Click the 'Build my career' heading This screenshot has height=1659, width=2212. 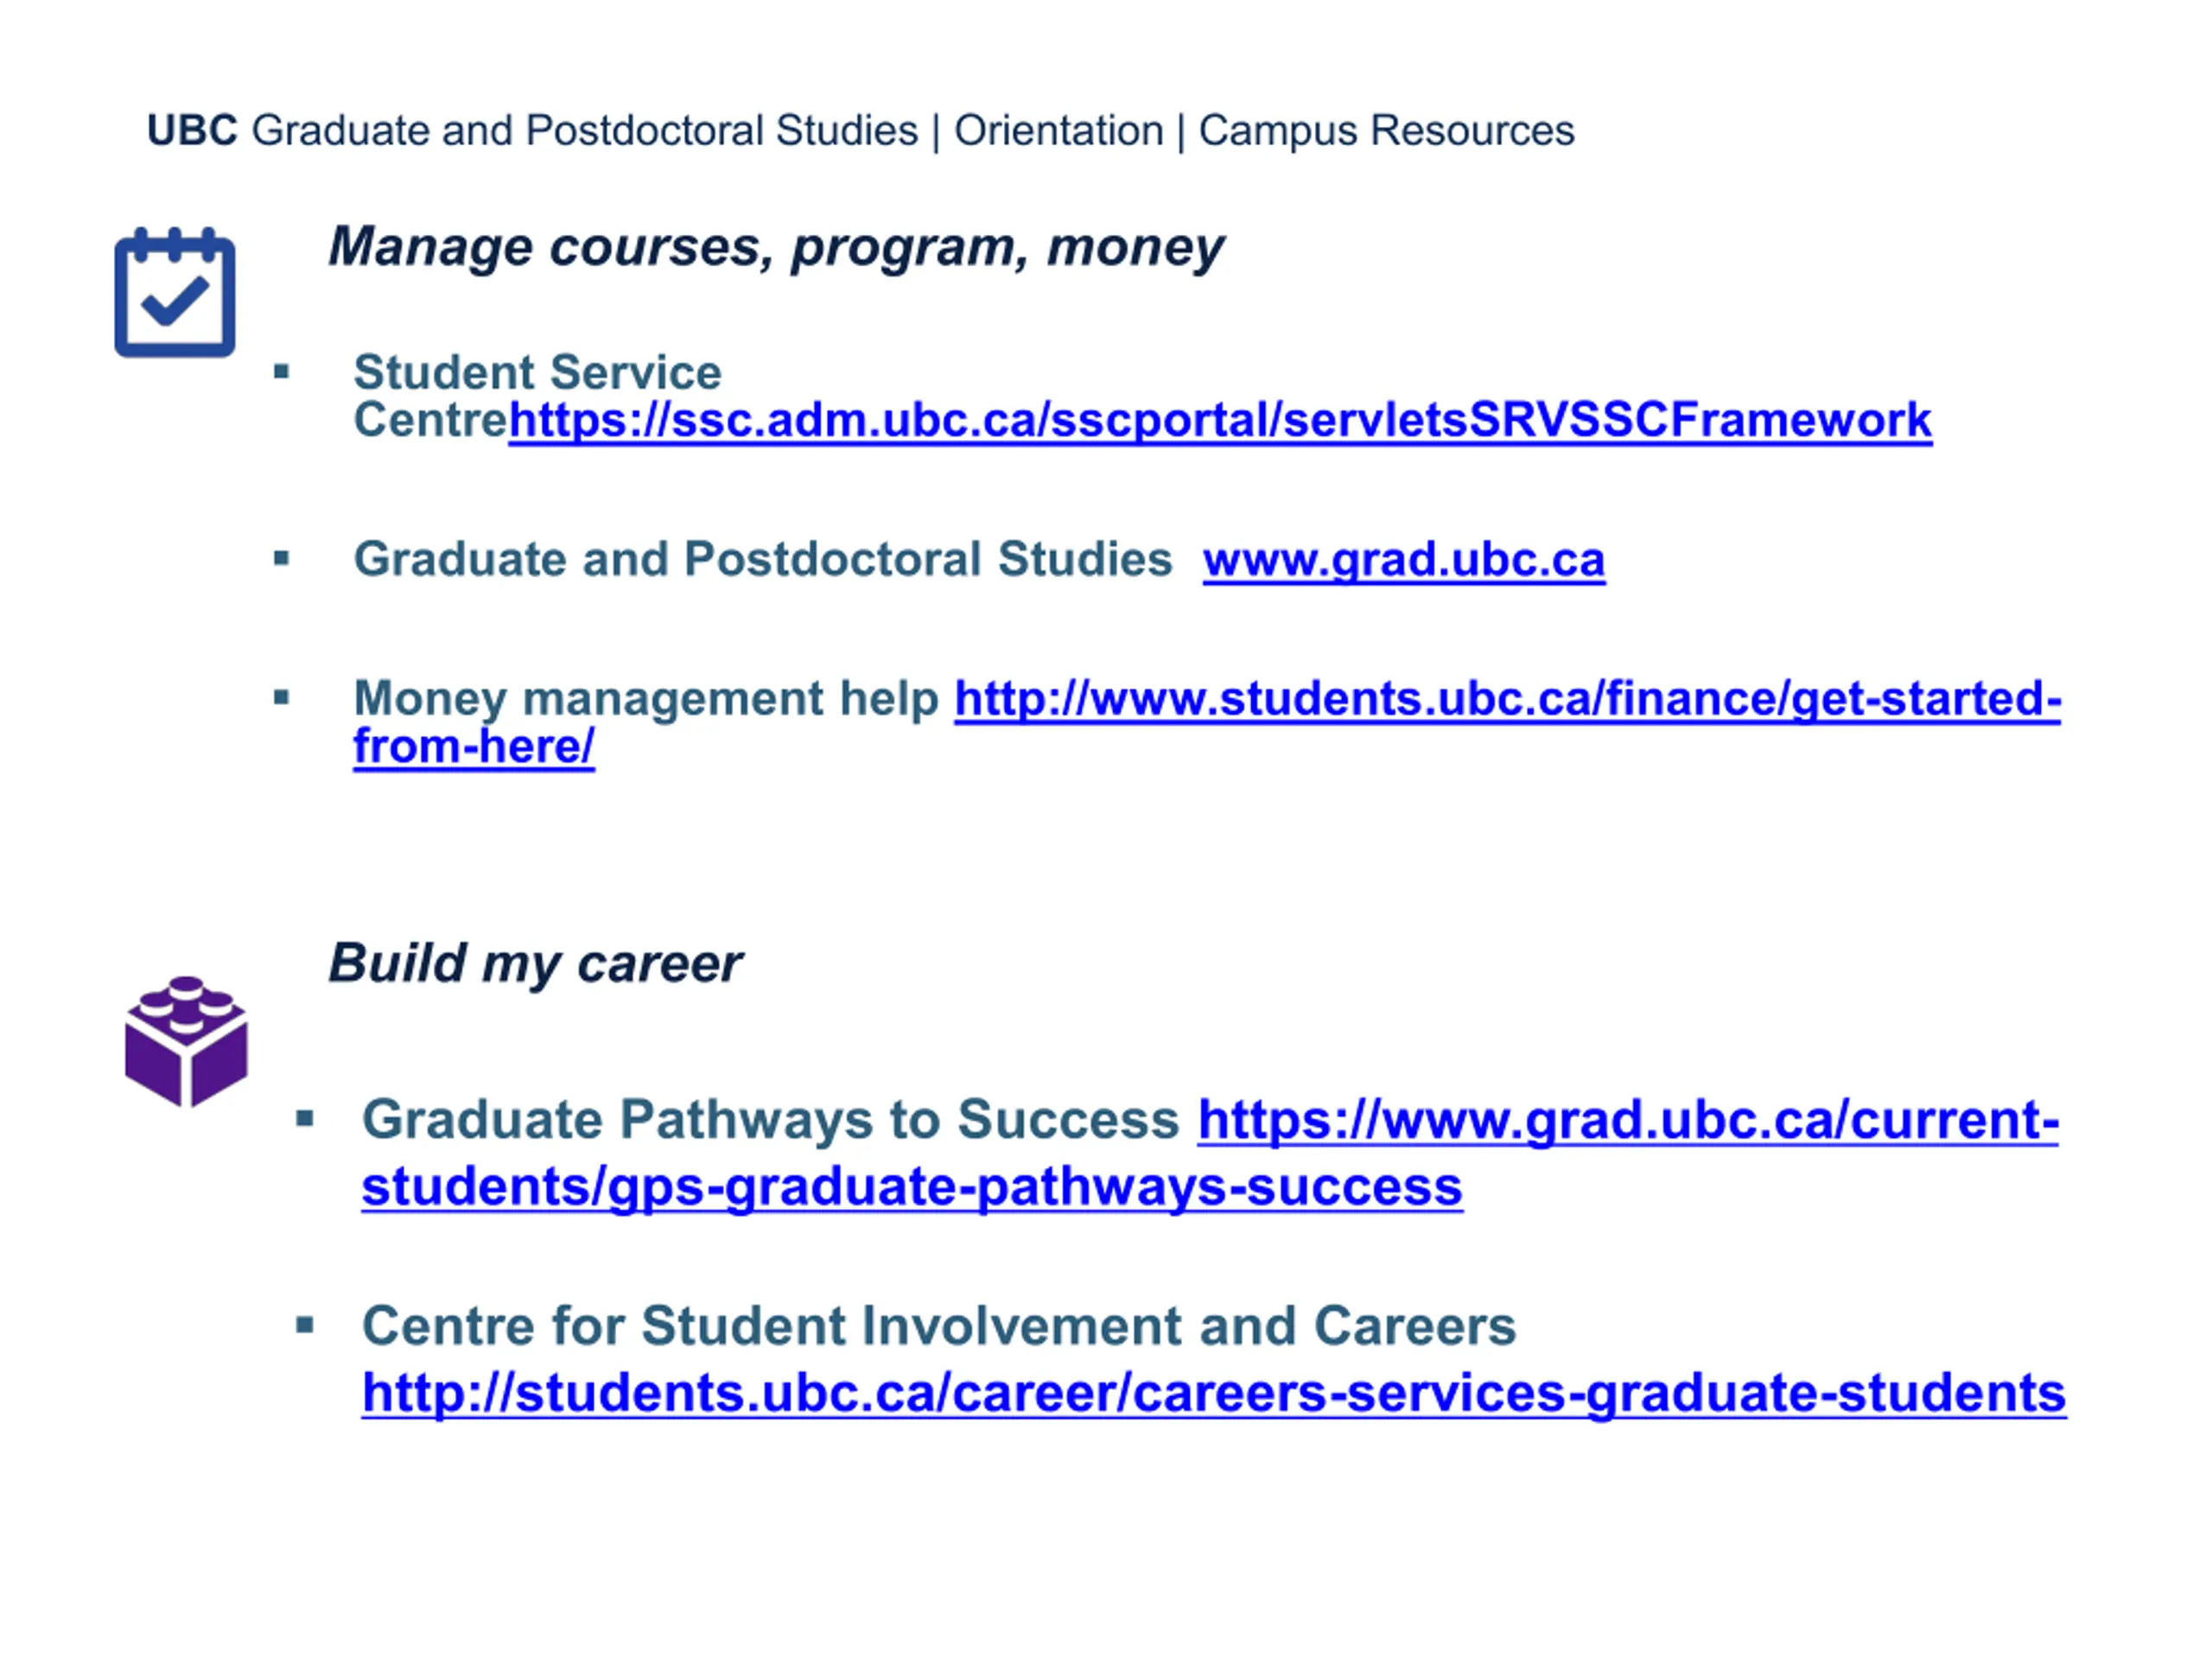(535, 964)
